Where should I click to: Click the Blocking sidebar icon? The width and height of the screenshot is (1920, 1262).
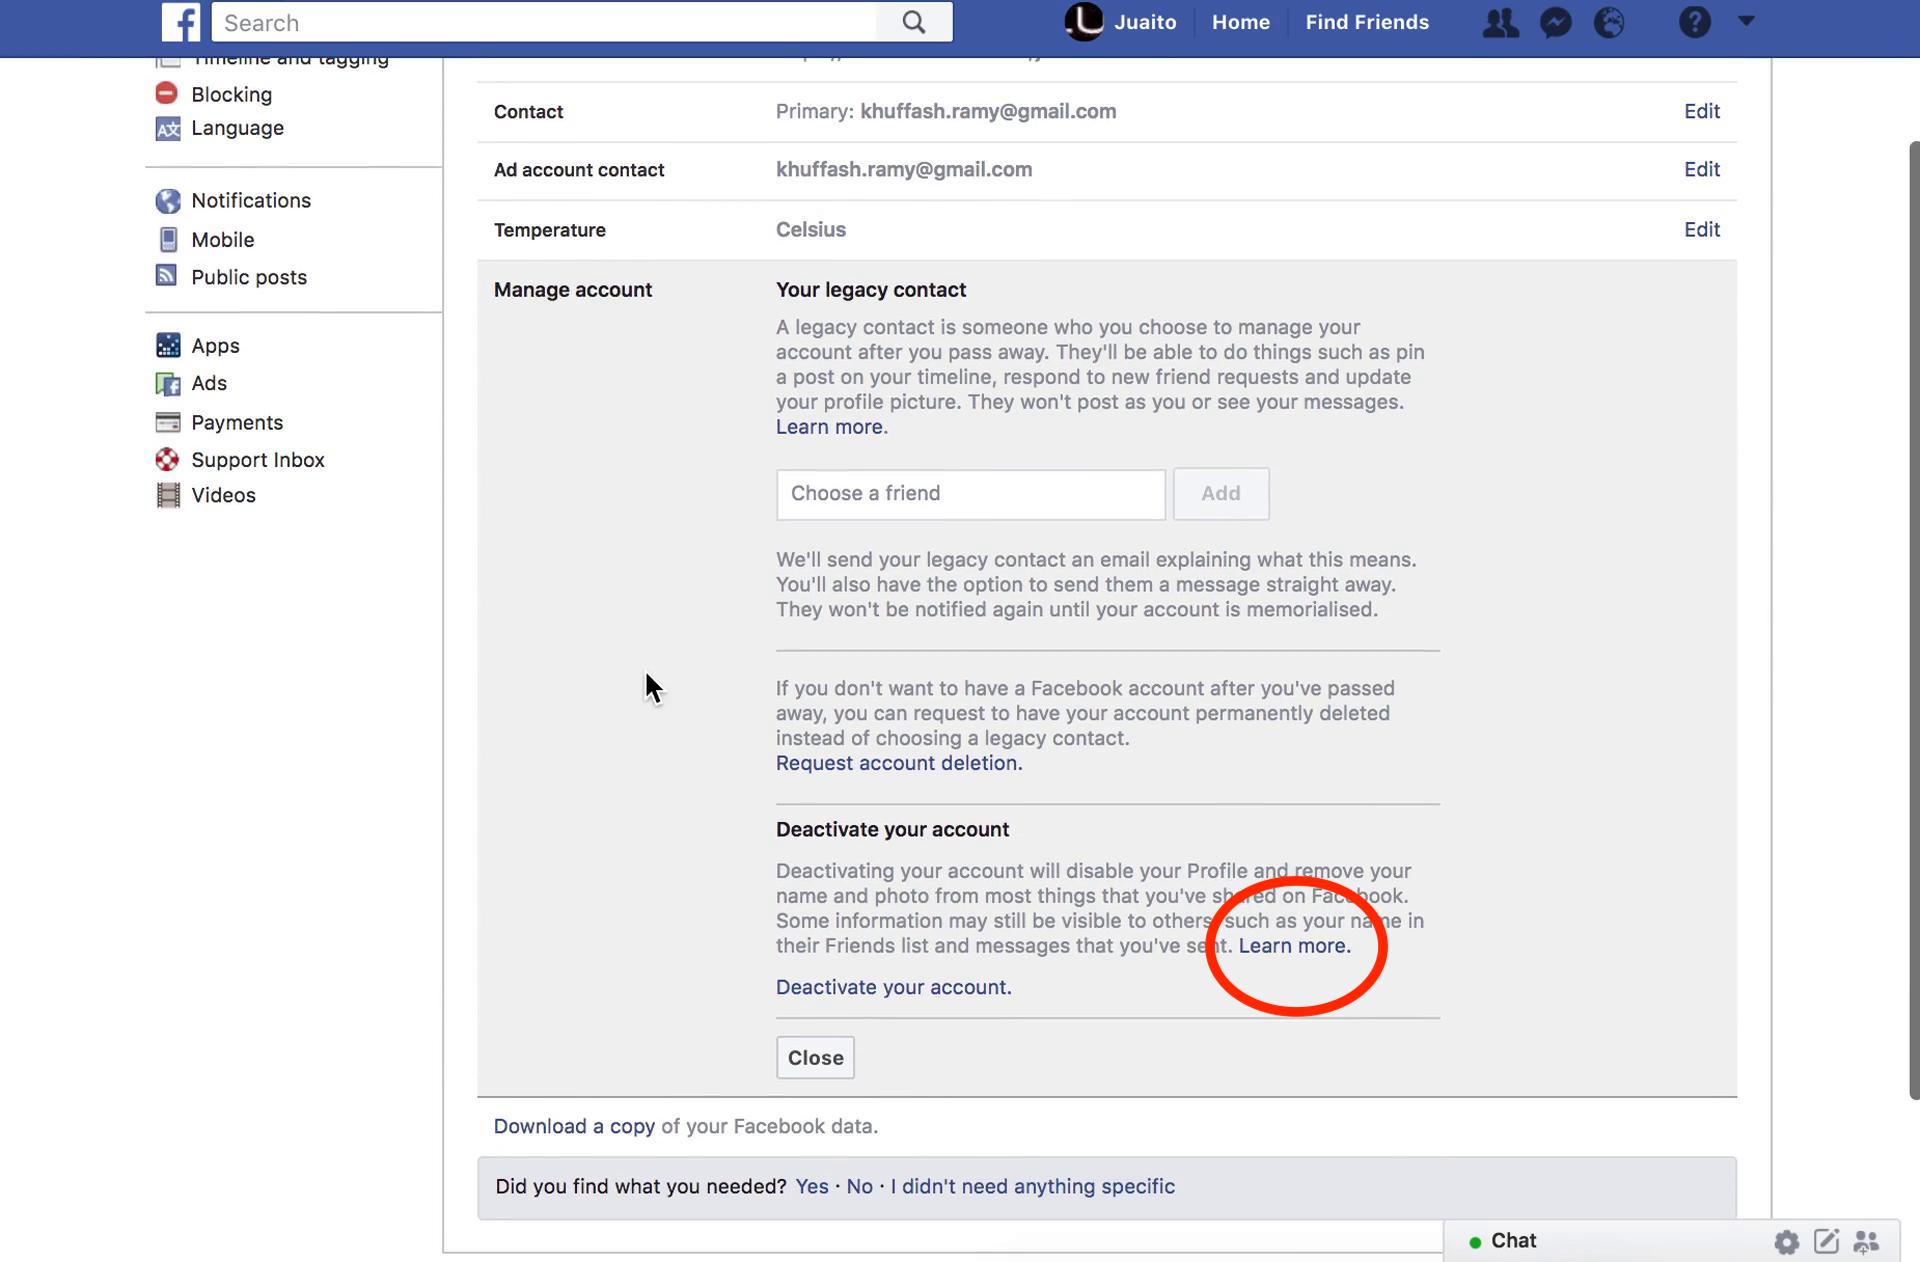(x=167, y=94)
